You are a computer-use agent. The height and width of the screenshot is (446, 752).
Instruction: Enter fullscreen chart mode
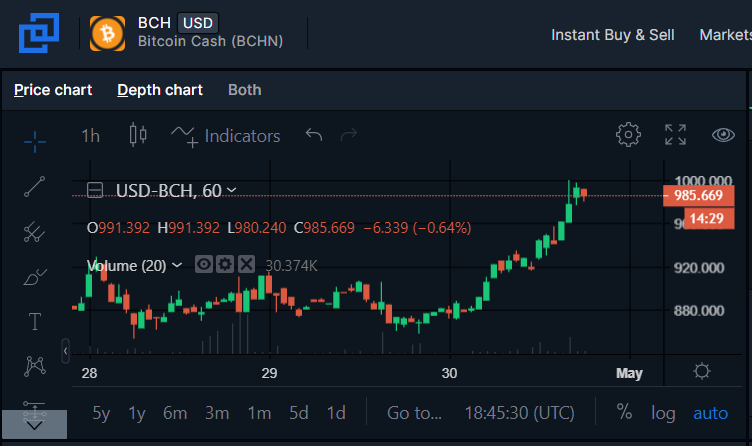pos(675,135)
